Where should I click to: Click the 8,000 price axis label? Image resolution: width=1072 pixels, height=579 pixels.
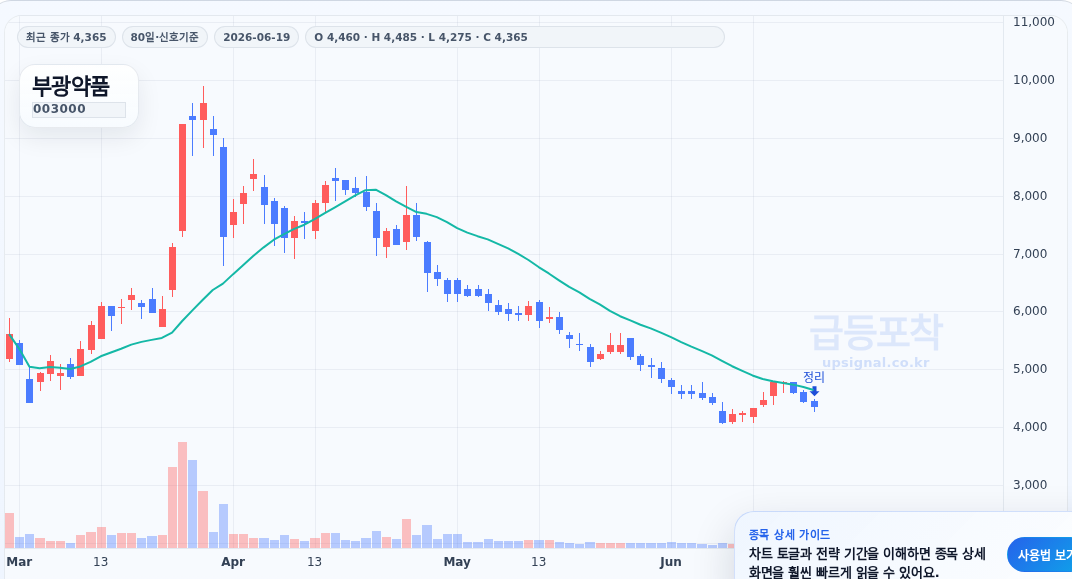[1030, 196]
